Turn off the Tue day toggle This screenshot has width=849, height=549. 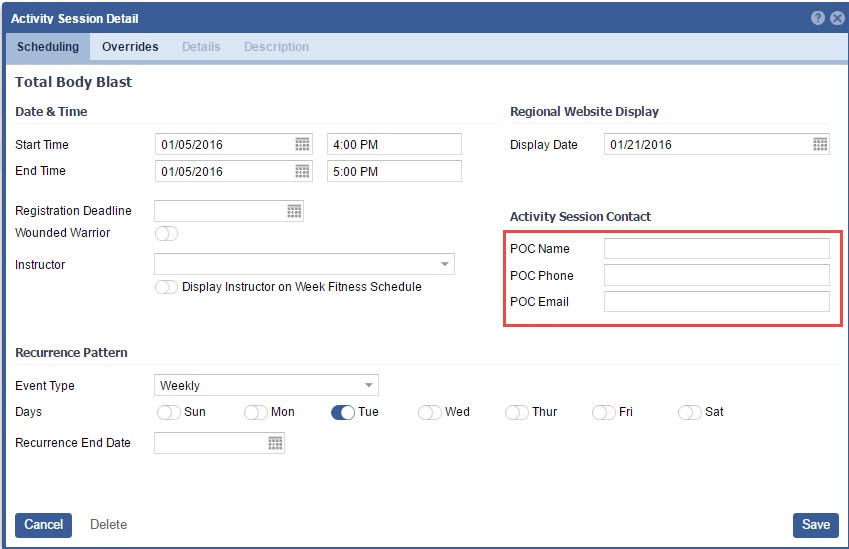tap(343, 412)
